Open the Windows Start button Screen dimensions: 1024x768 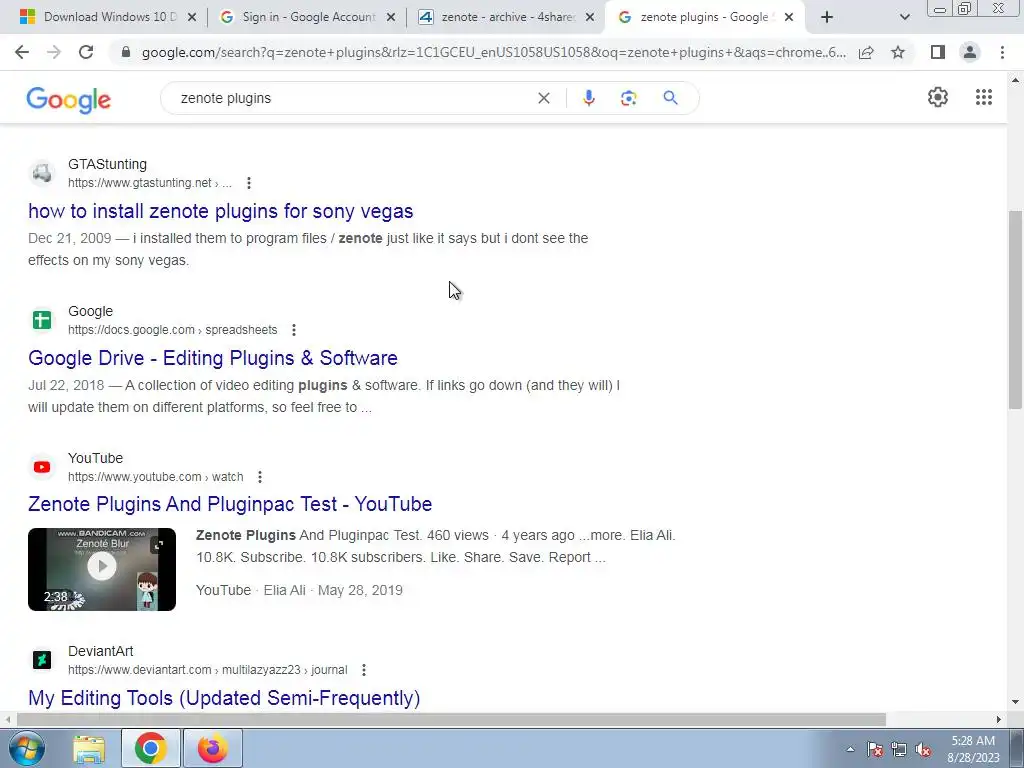click(x=27, y=748)
